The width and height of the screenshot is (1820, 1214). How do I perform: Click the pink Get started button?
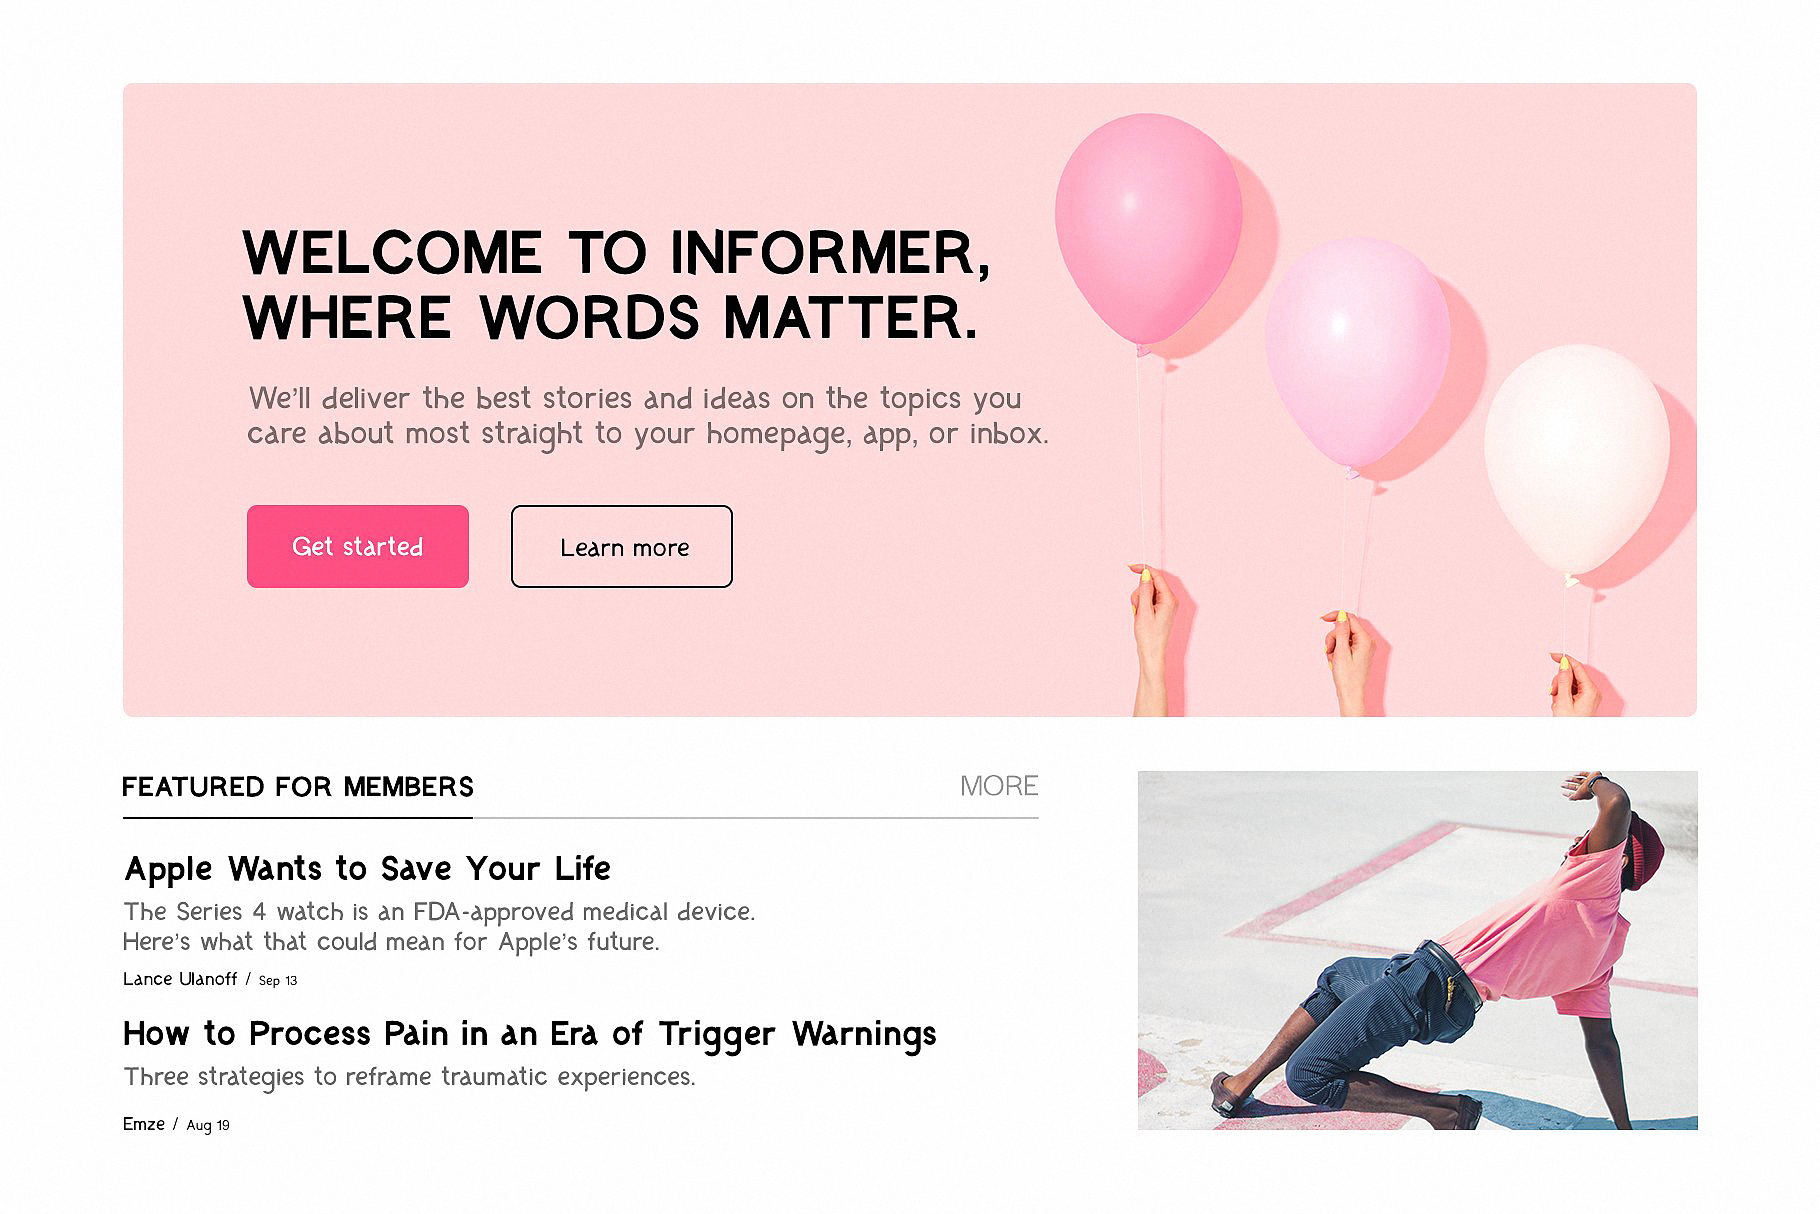click(x=357, y=546)
